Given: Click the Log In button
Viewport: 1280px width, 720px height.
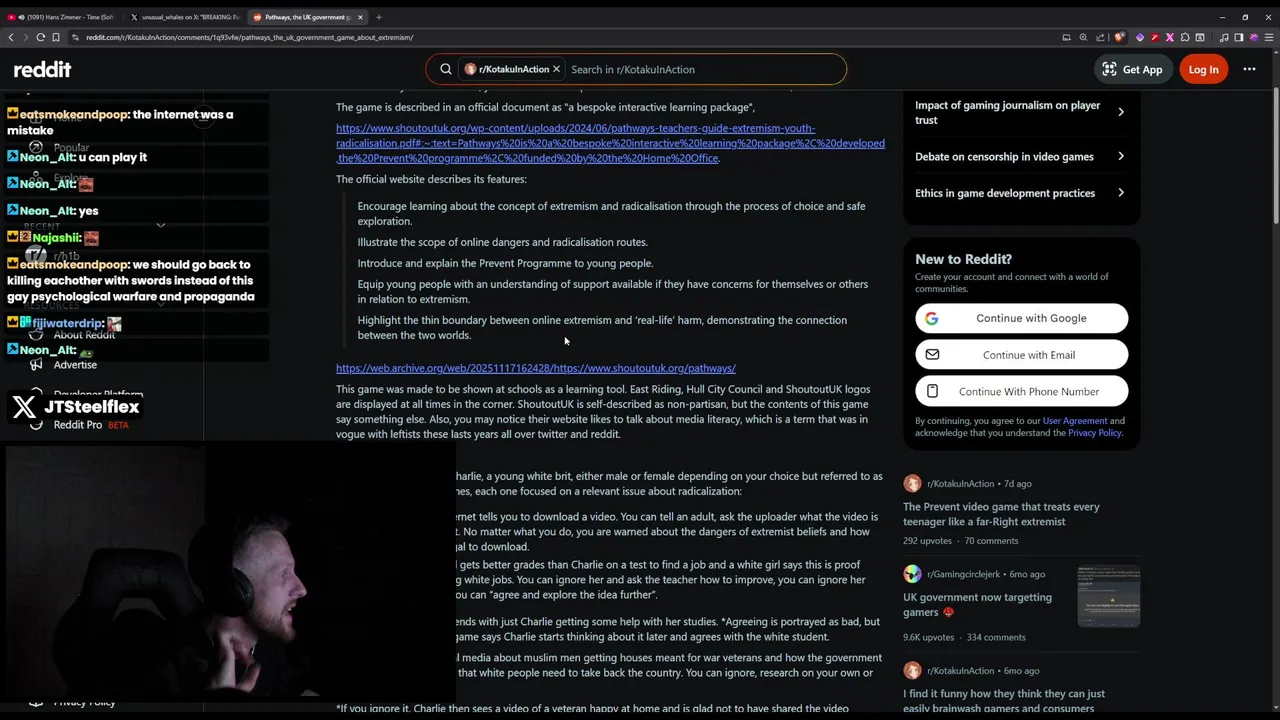Looking at the screenshot, I should click(1203, 69).
